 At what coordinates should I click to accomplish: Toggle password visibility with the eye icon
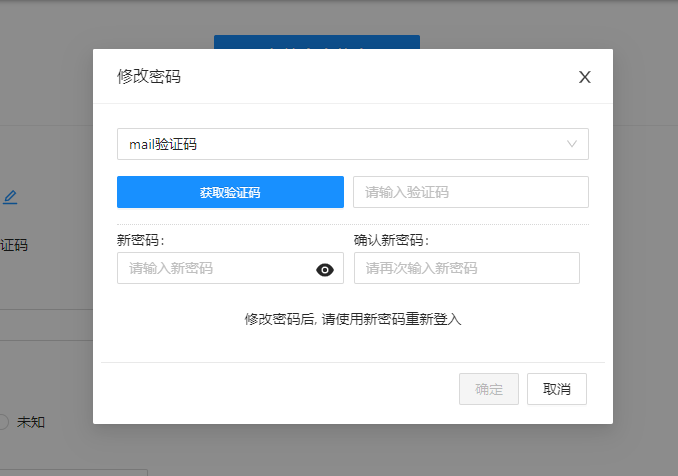coord(324,269)
